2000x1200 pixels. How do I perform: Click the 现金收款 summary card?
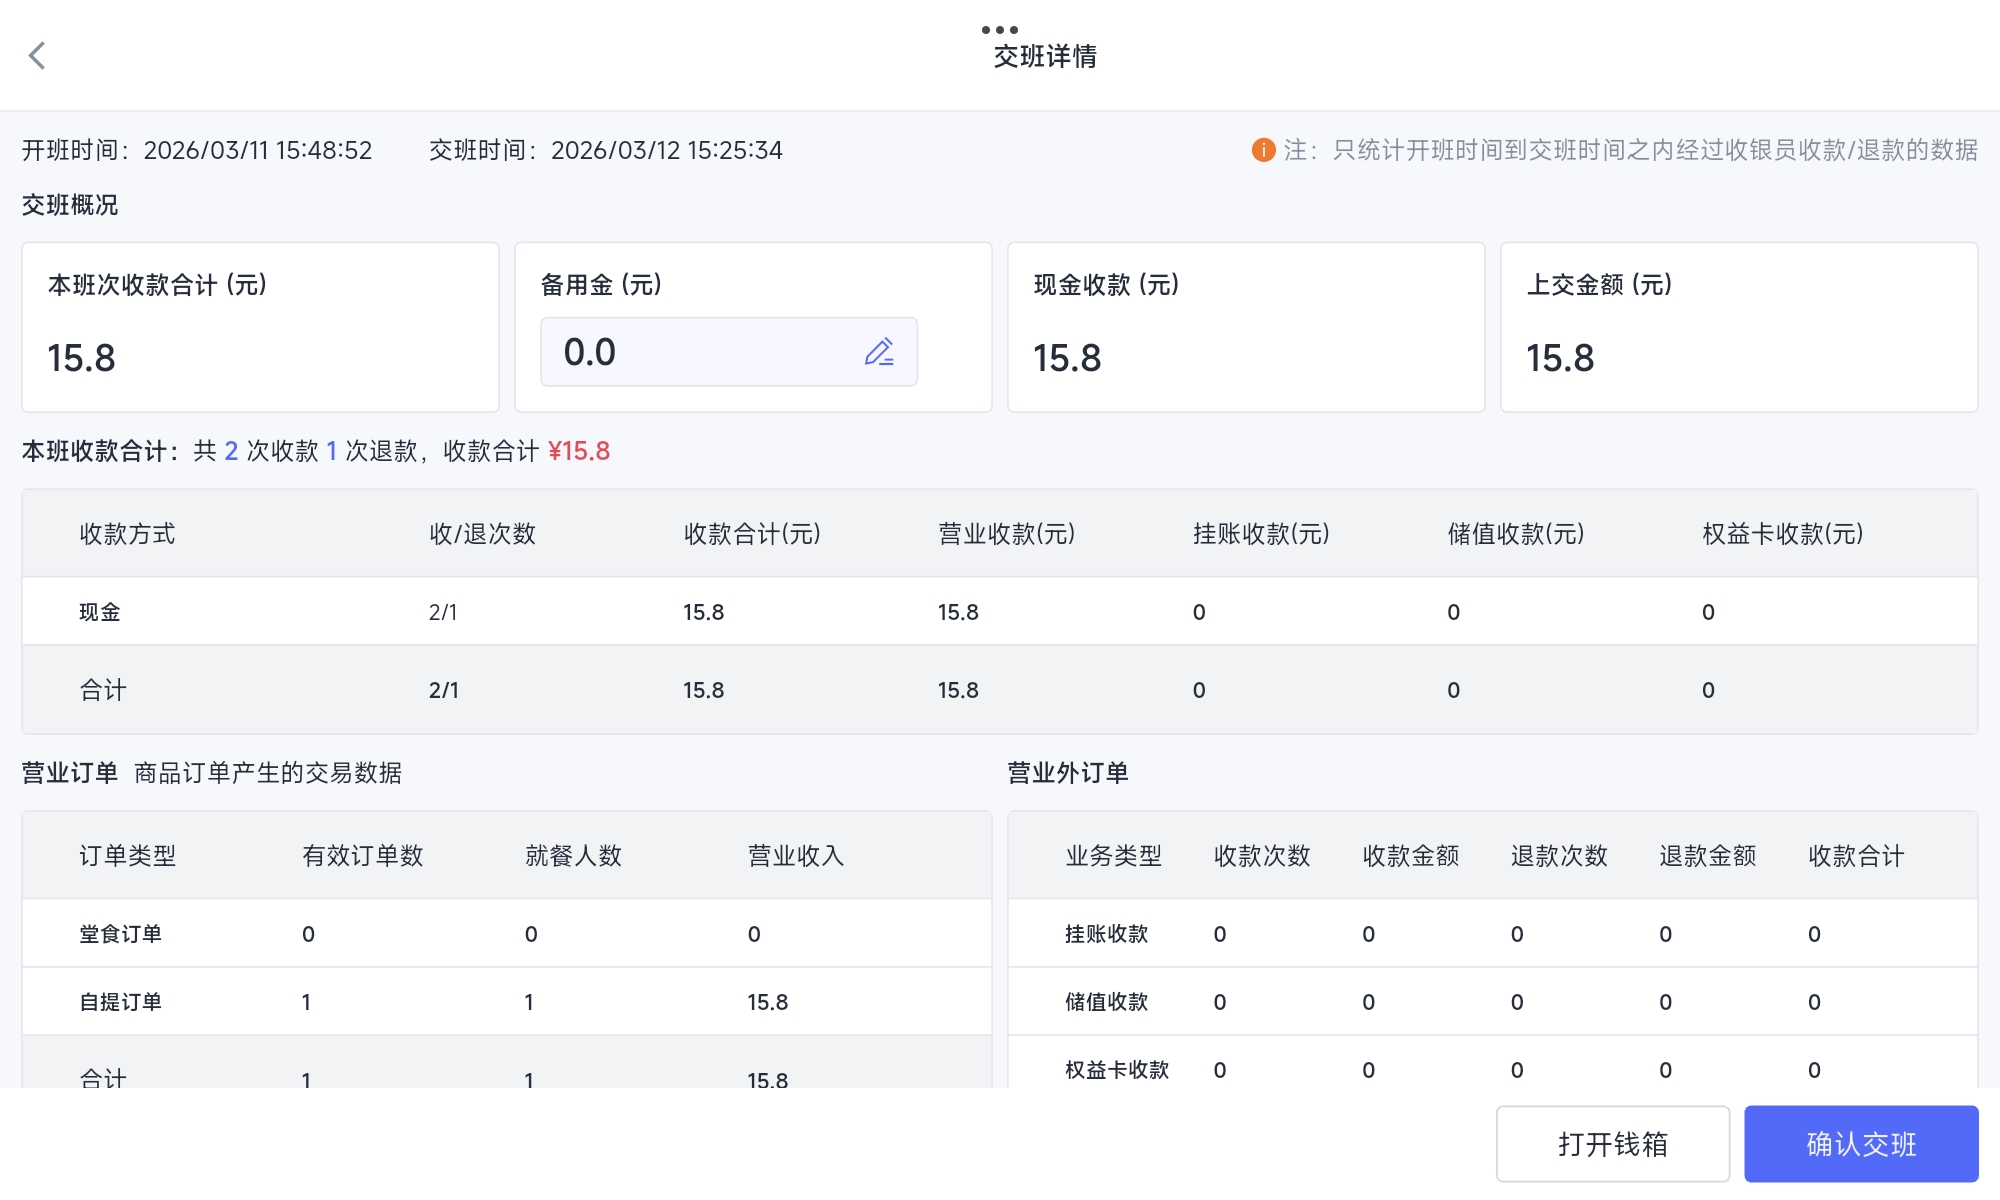click(x=1245, y=327)
